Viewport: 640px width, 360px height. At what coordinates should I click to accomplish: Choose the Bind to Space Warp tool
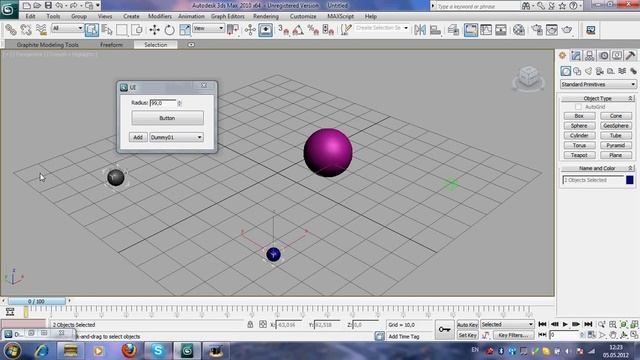click(x=41, y=29)
